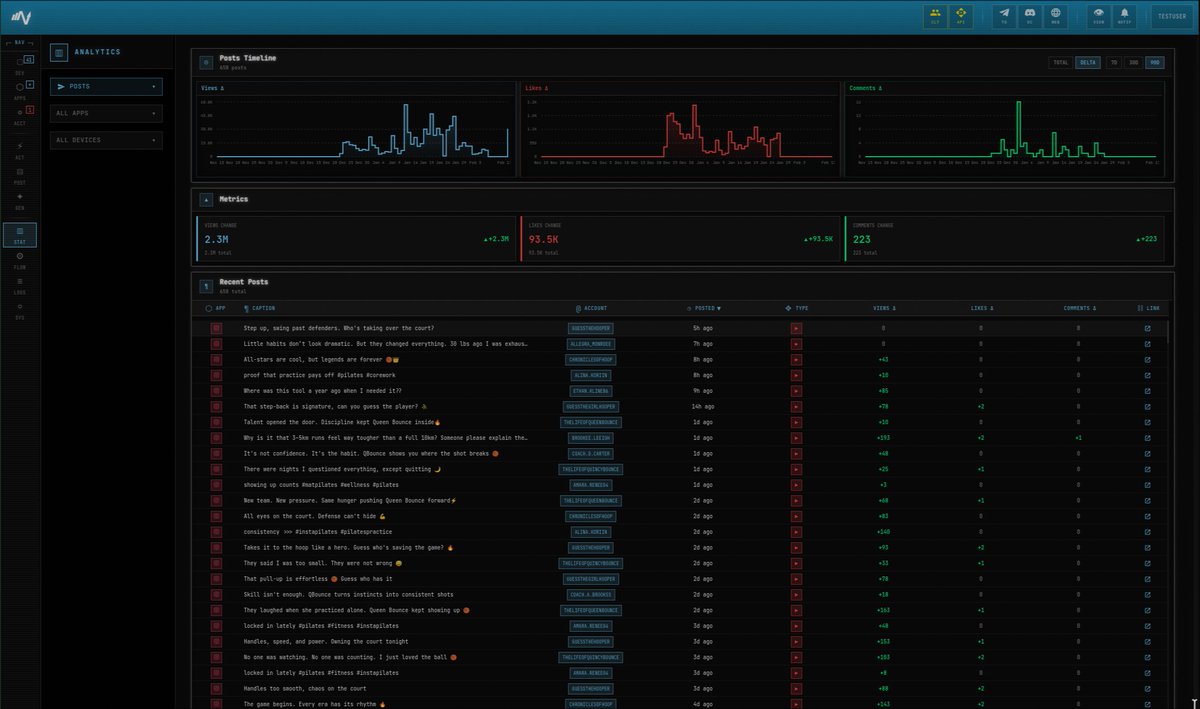This screenshot has width=1200, height=709.
Task: Open the Telegram TG link icon
Action: tap(1004, 16)
